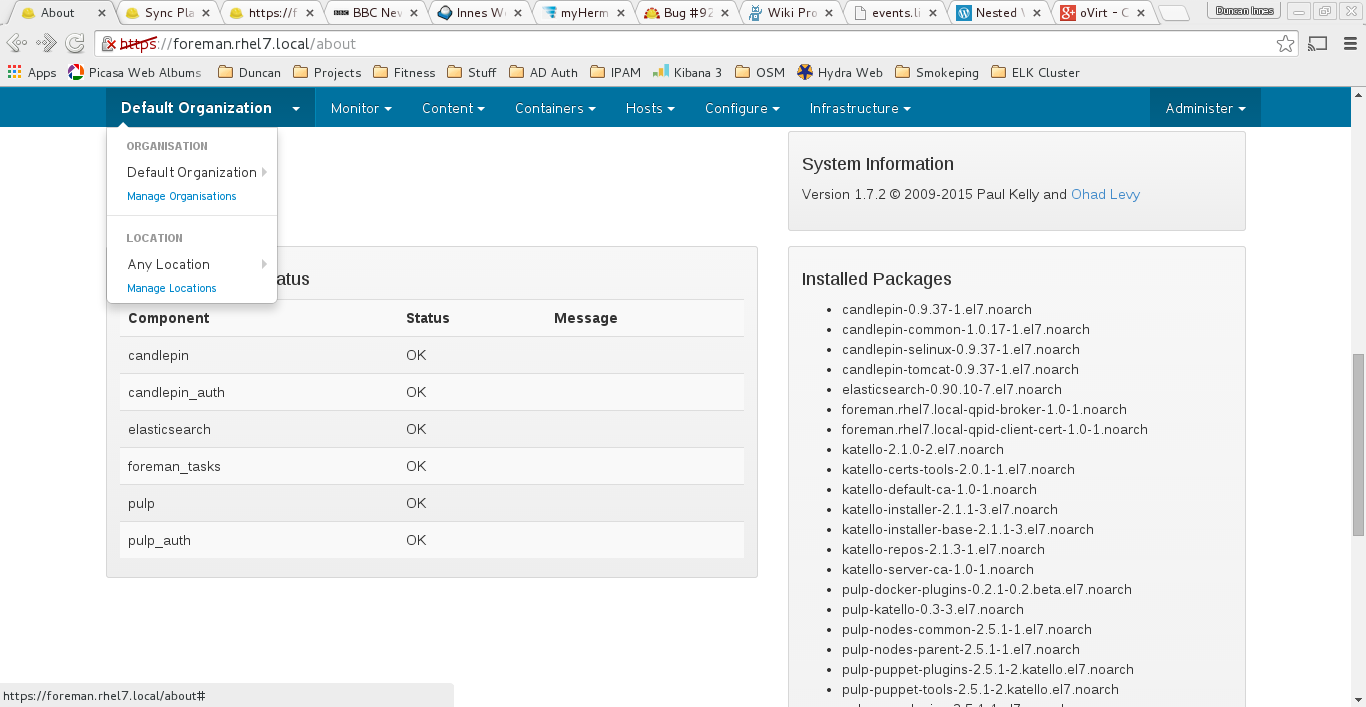Close the BBC News tab
Screen dimensions: 1366x707
(413, 13)
